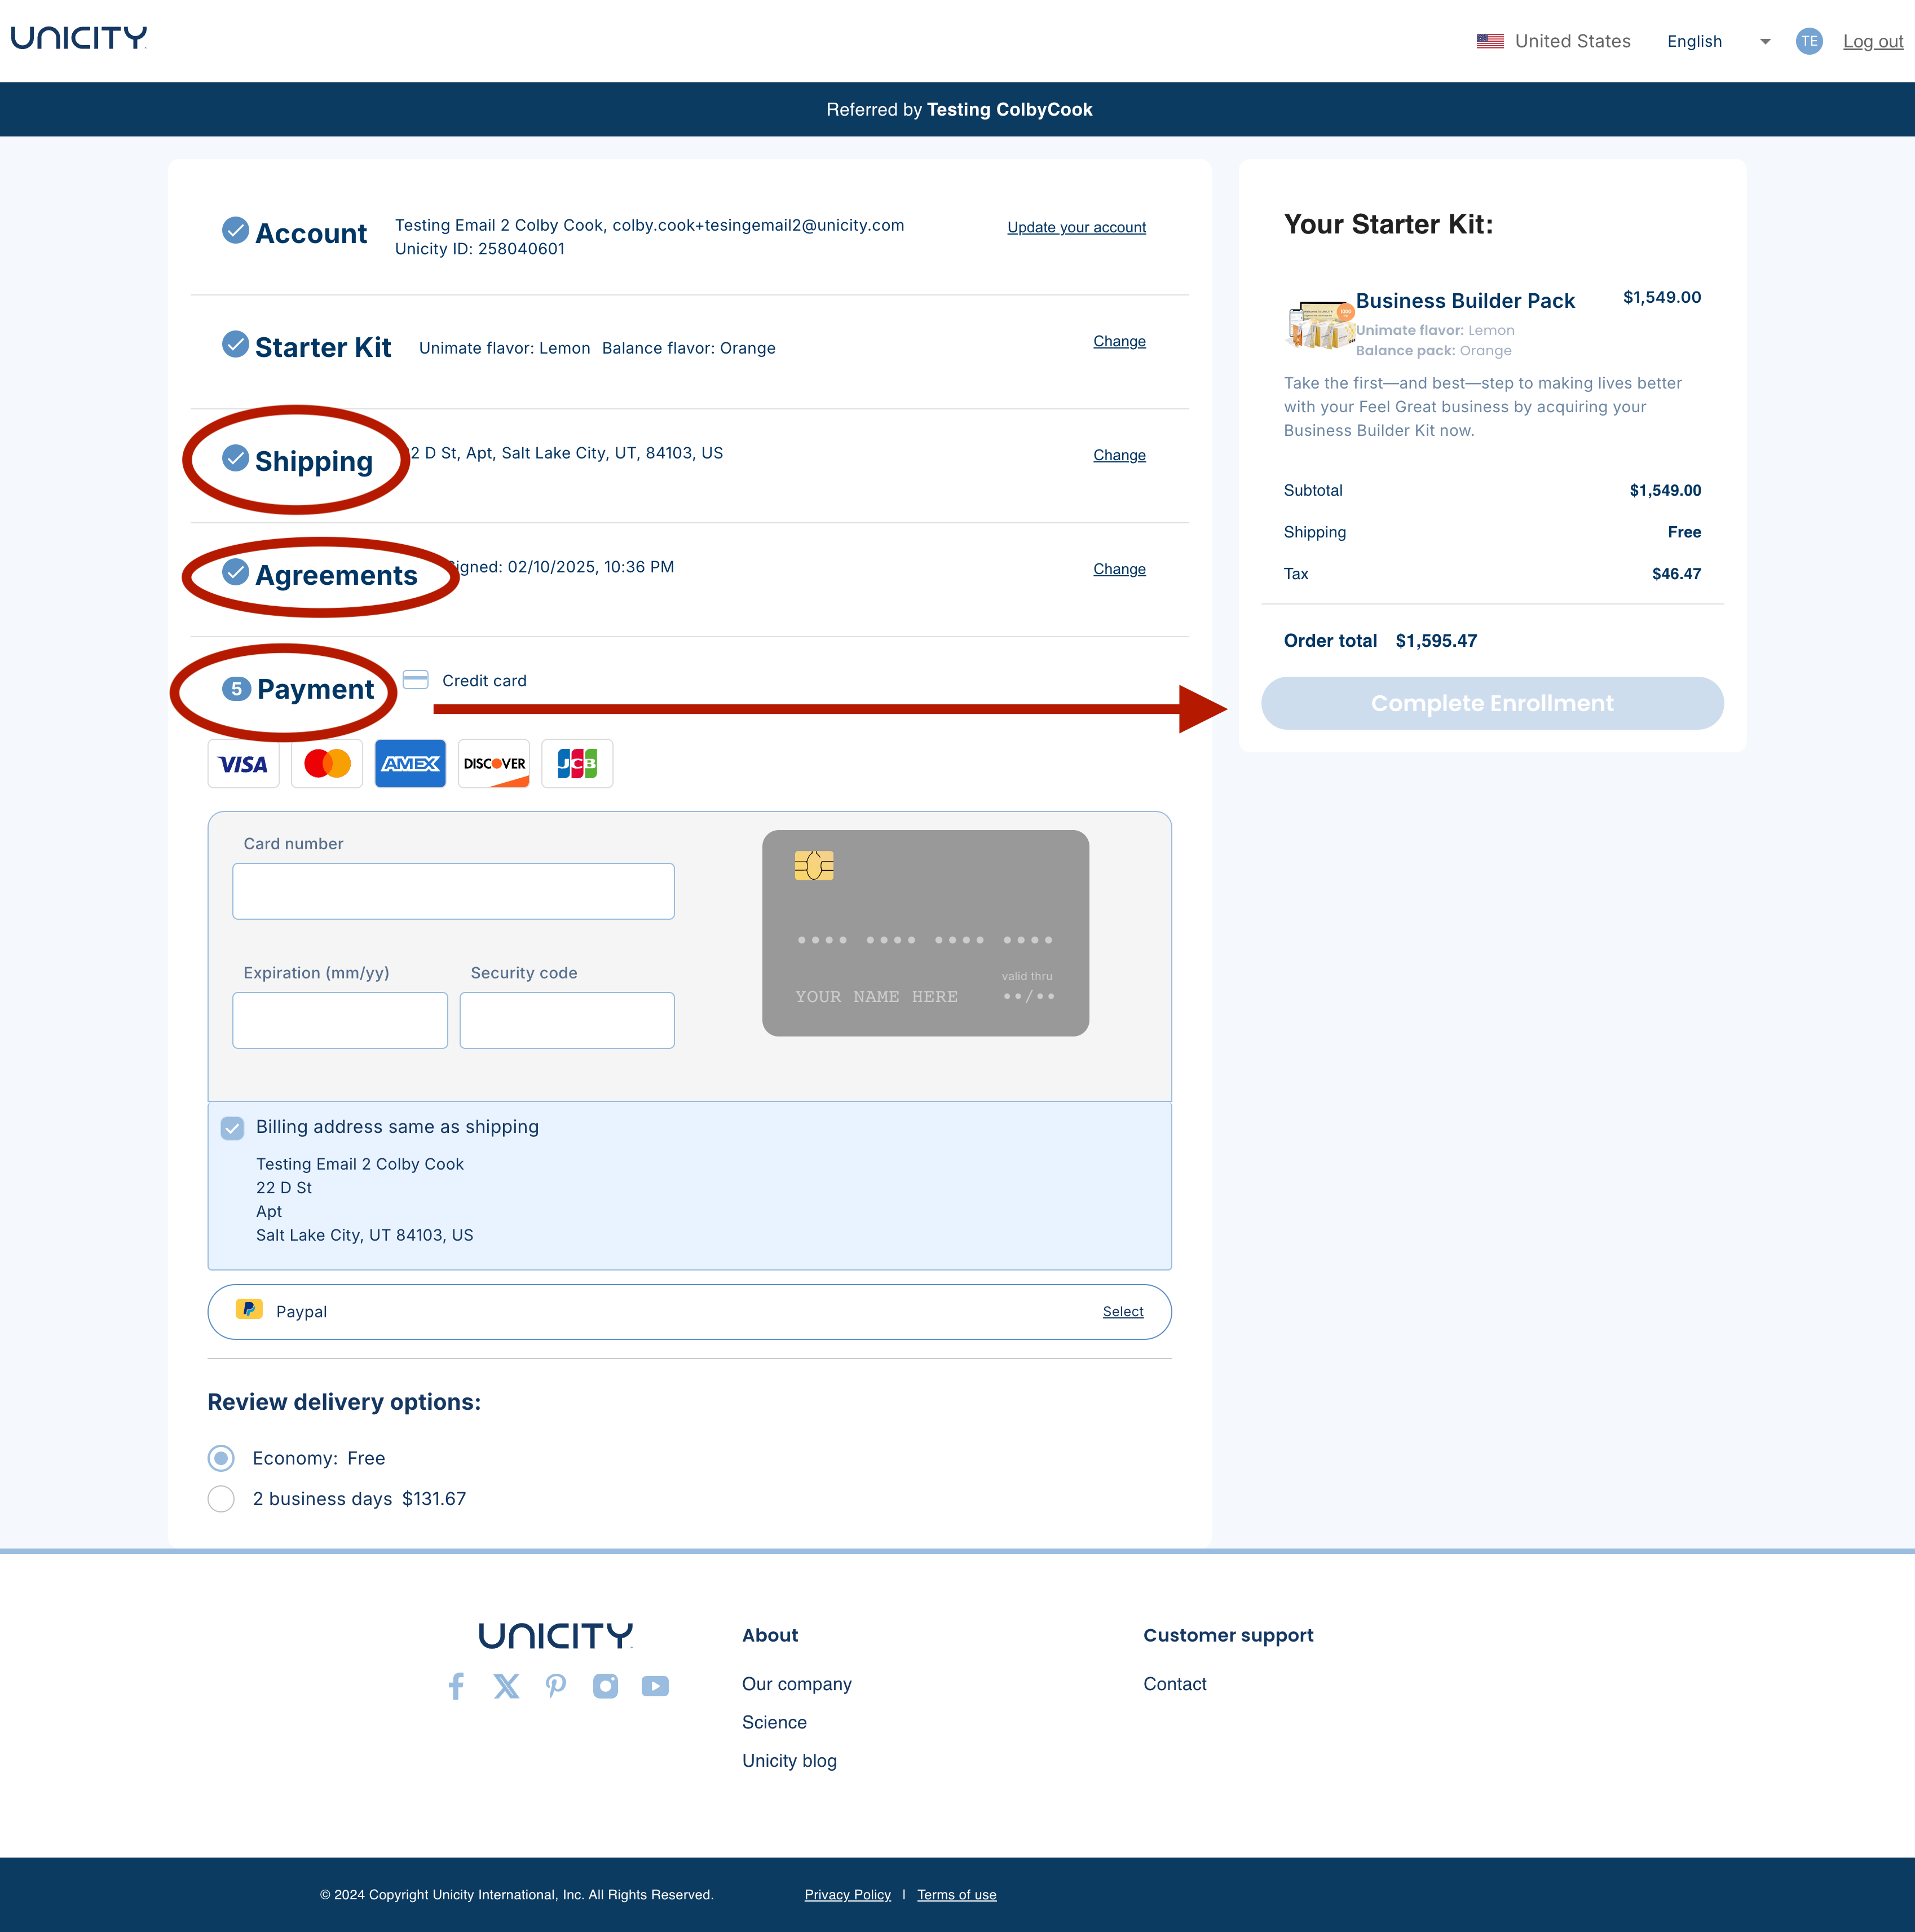1915x1932 pixels.
Task: Click the United States flag icon
Action: (x=1490, y=41)
